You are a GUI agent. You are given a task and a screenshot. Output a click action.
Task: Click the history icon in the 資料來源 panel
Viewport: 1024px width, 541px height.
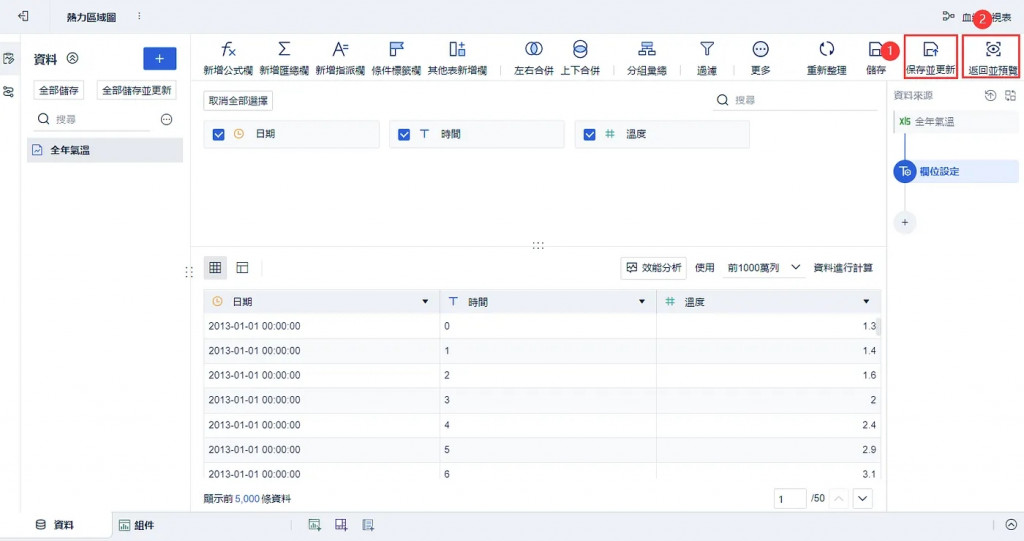tap(991, 95)
